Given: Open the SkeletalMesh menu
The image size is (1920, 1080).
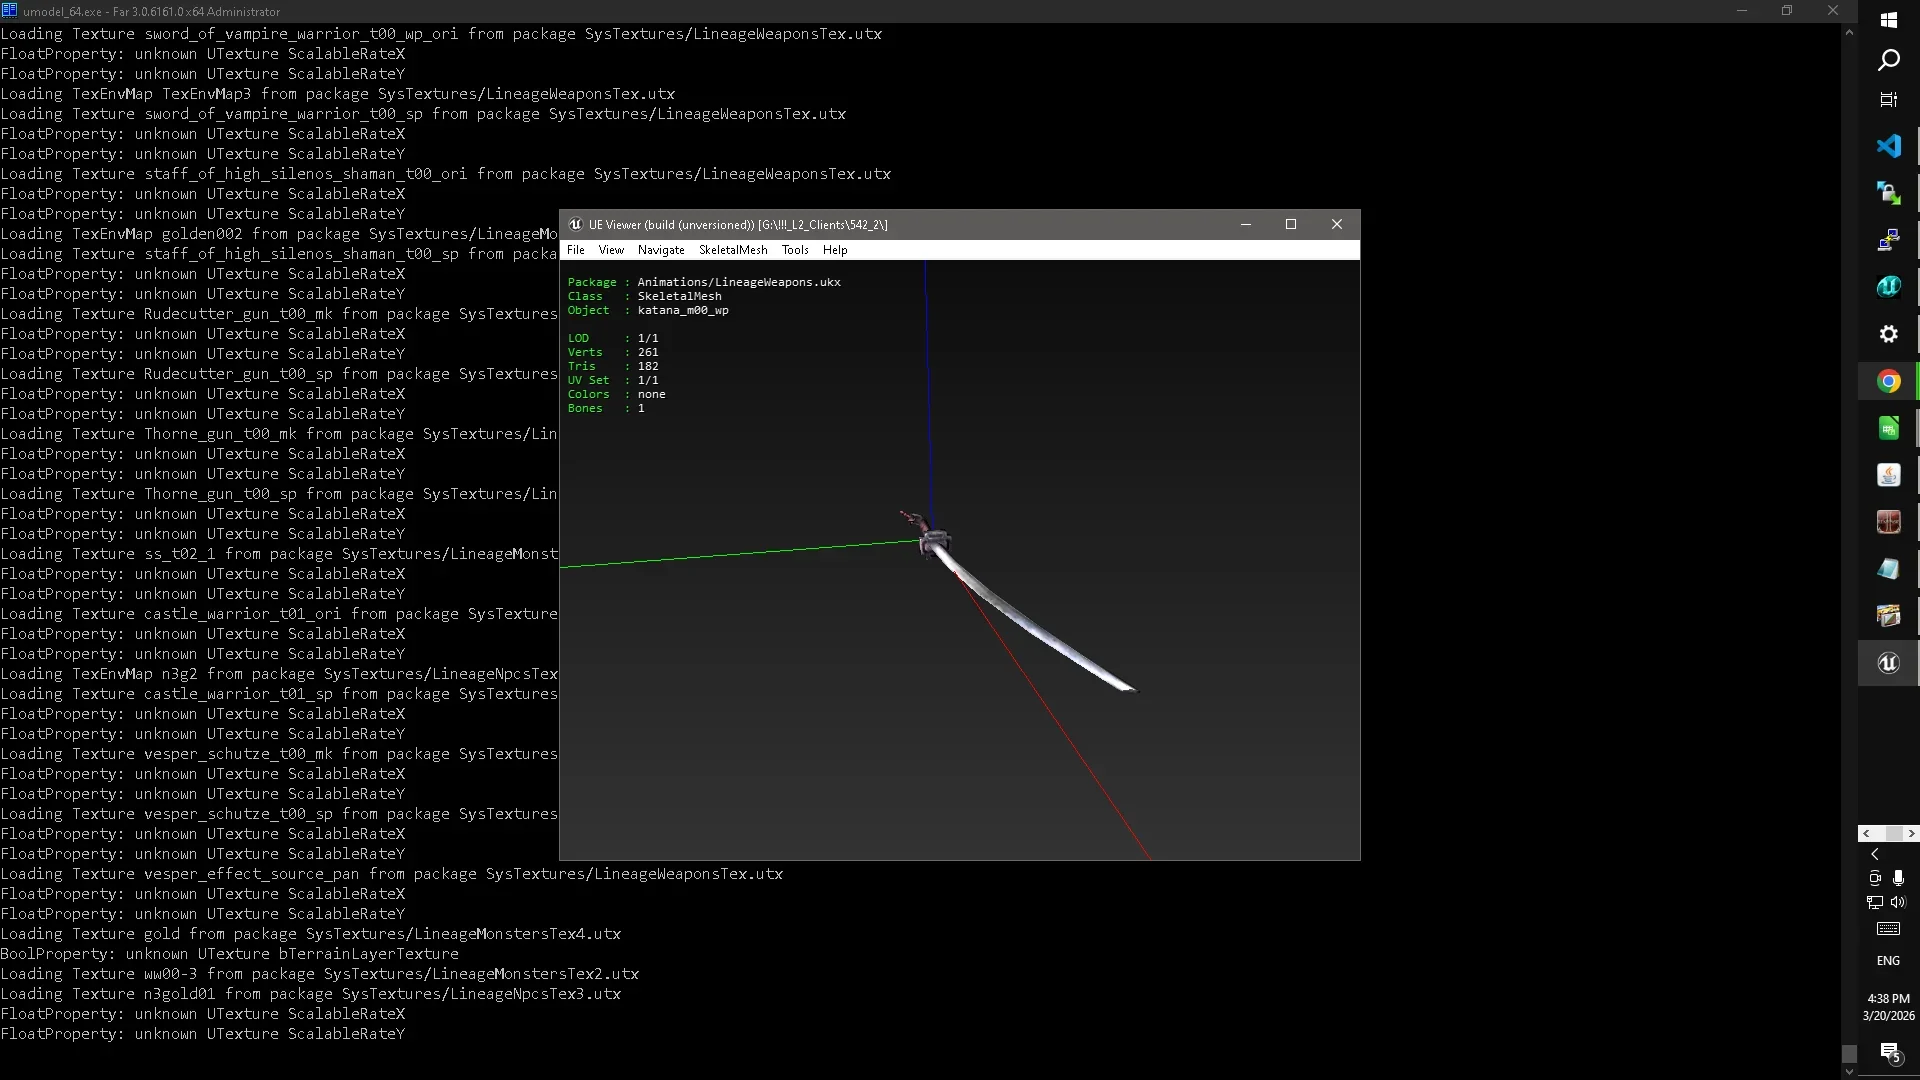Looking at the screenshot, I should [733, 250].
